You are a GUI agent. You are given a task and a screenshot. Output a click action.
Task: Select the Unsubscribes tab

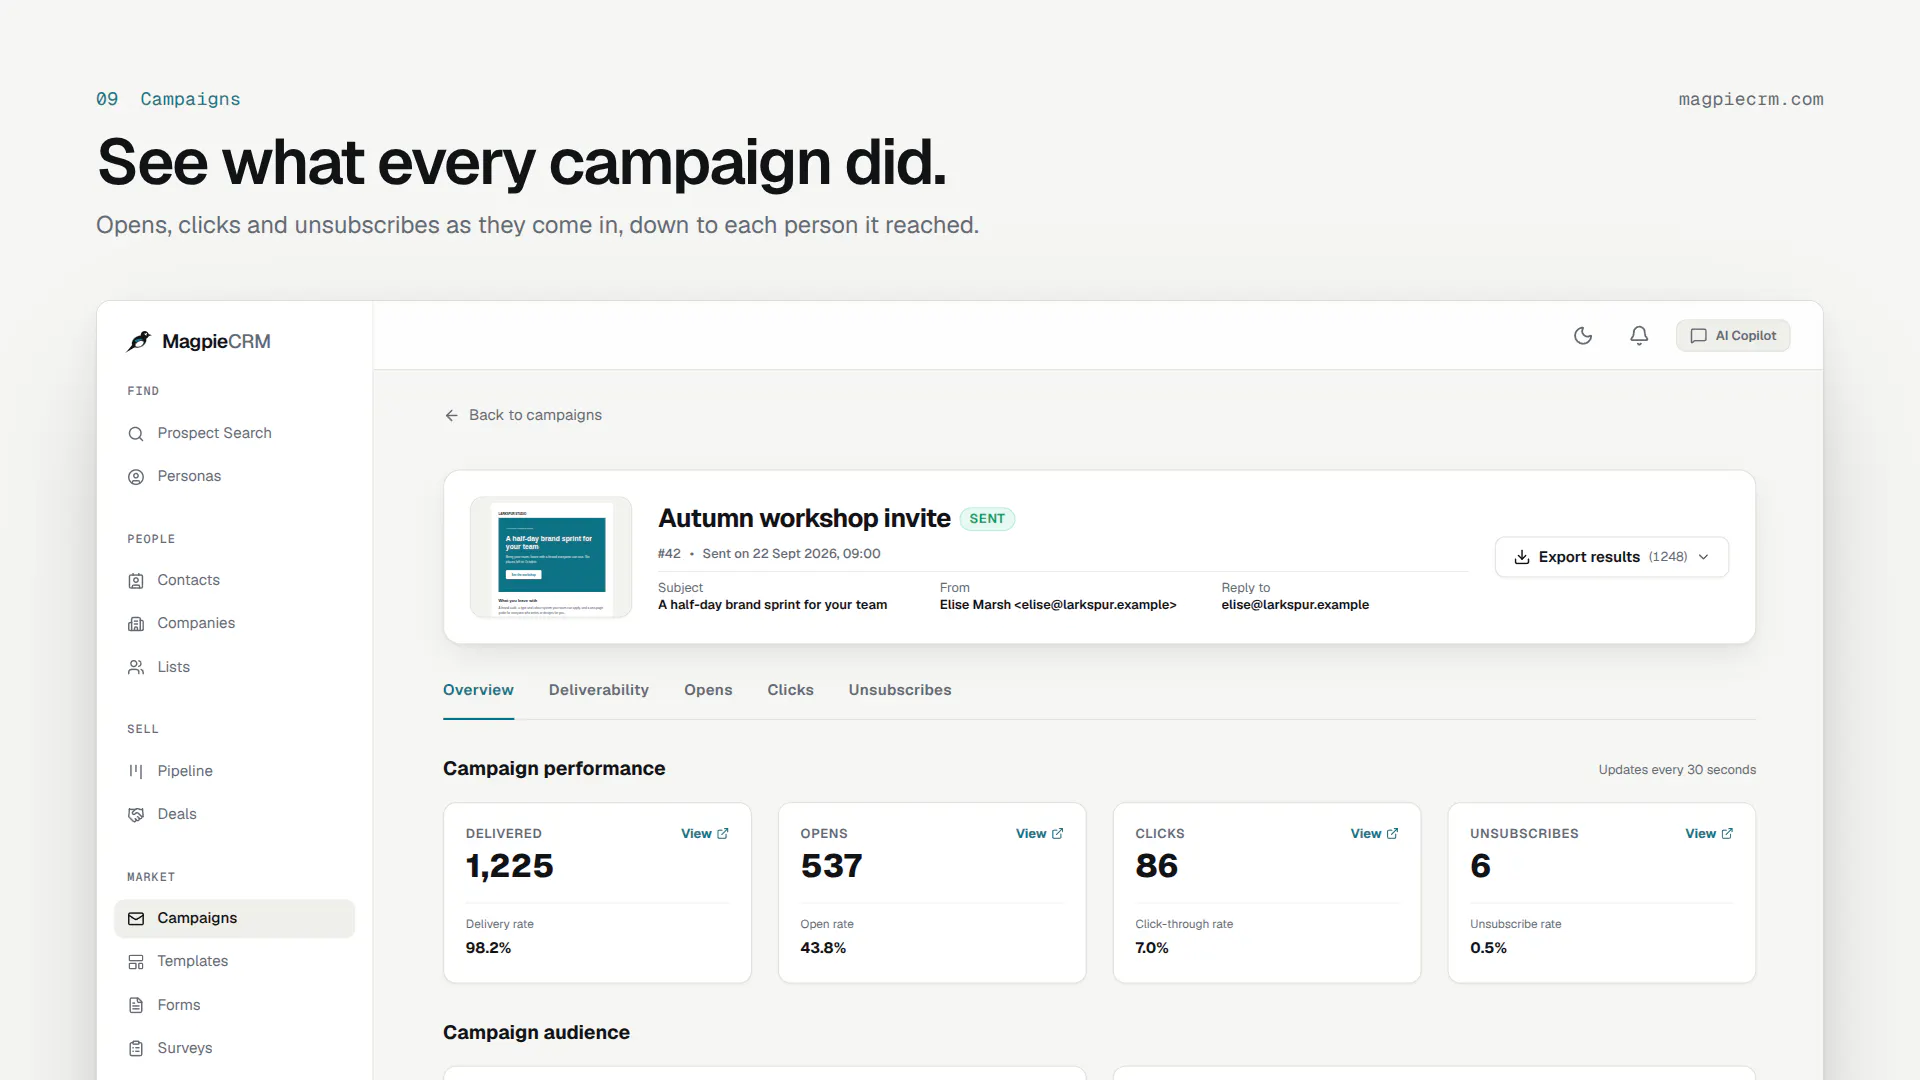pos(900,690)
